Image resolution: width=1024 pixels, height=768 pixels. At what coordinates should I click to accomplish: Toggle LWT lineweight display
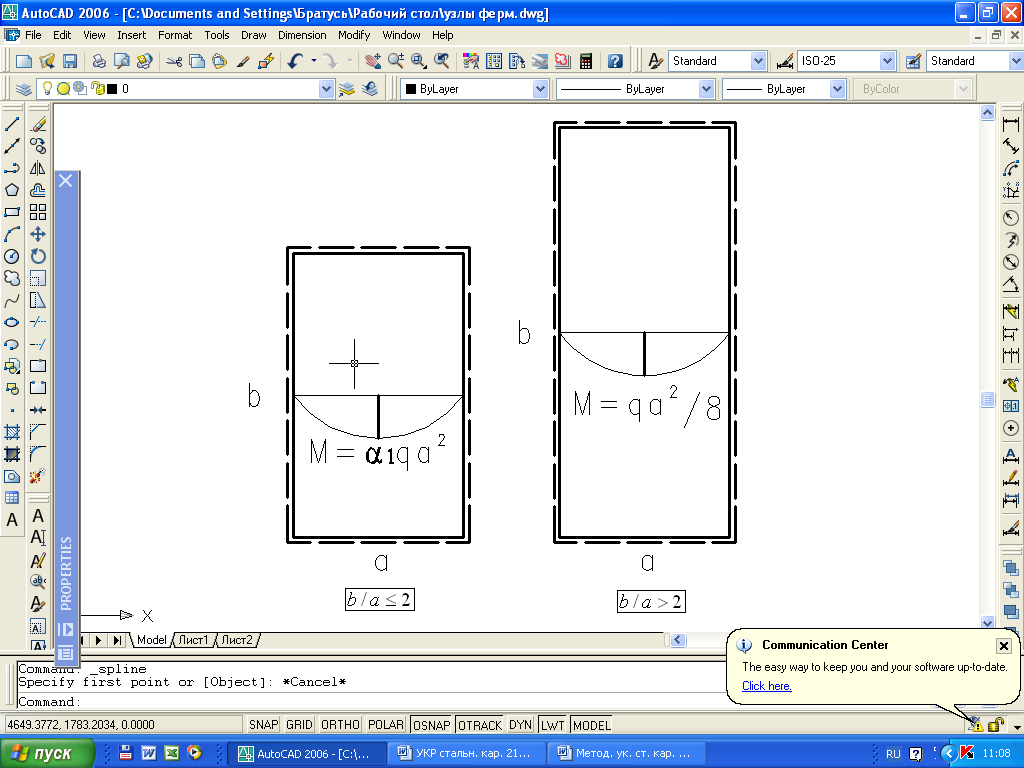552,725
